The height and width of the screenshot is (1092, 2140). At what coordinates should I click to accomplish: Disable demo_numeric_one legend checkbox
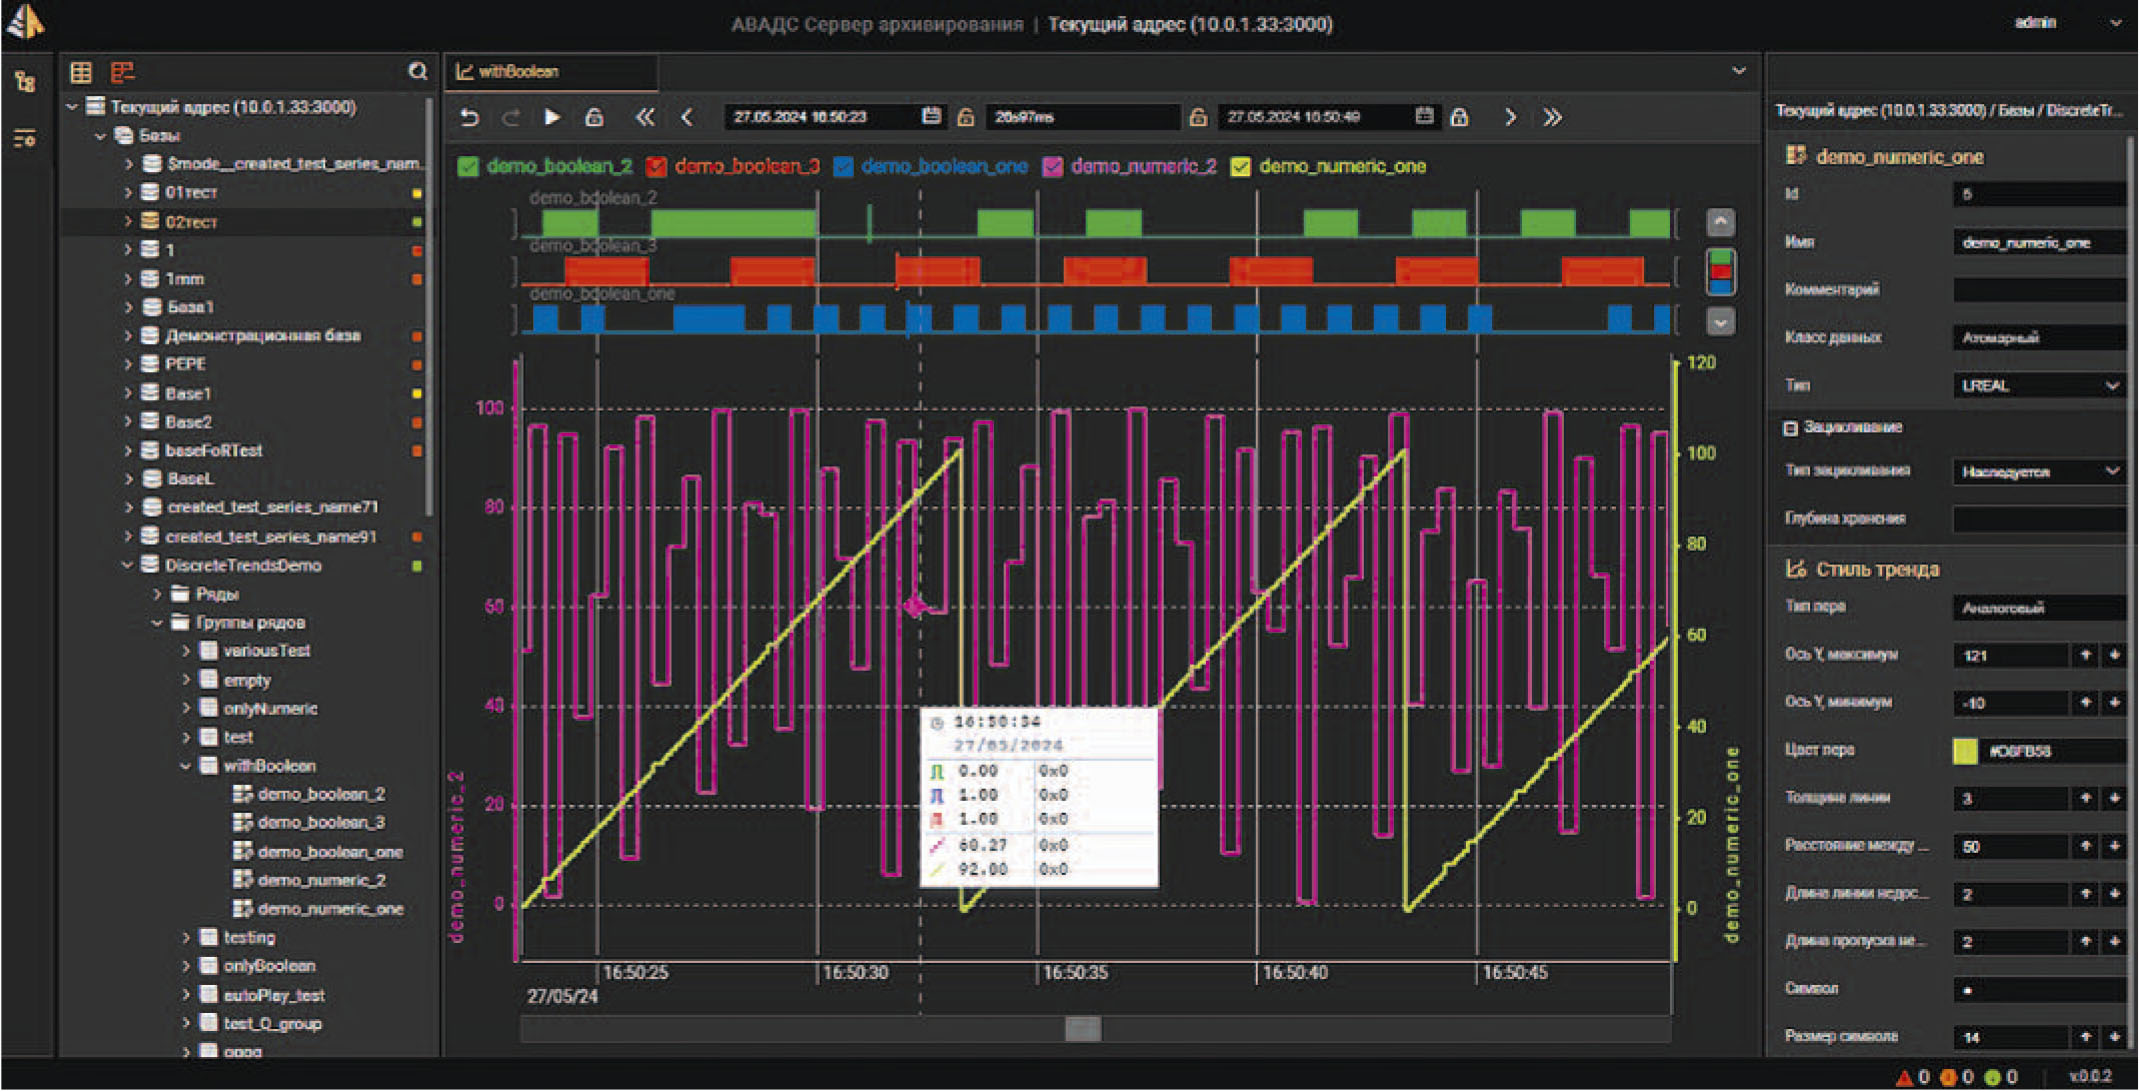coord(1240,167)
